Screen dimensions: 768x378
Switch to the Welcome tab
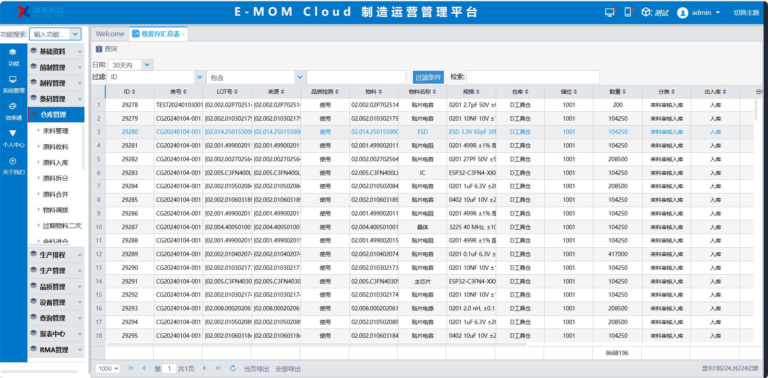pos(110,34)
